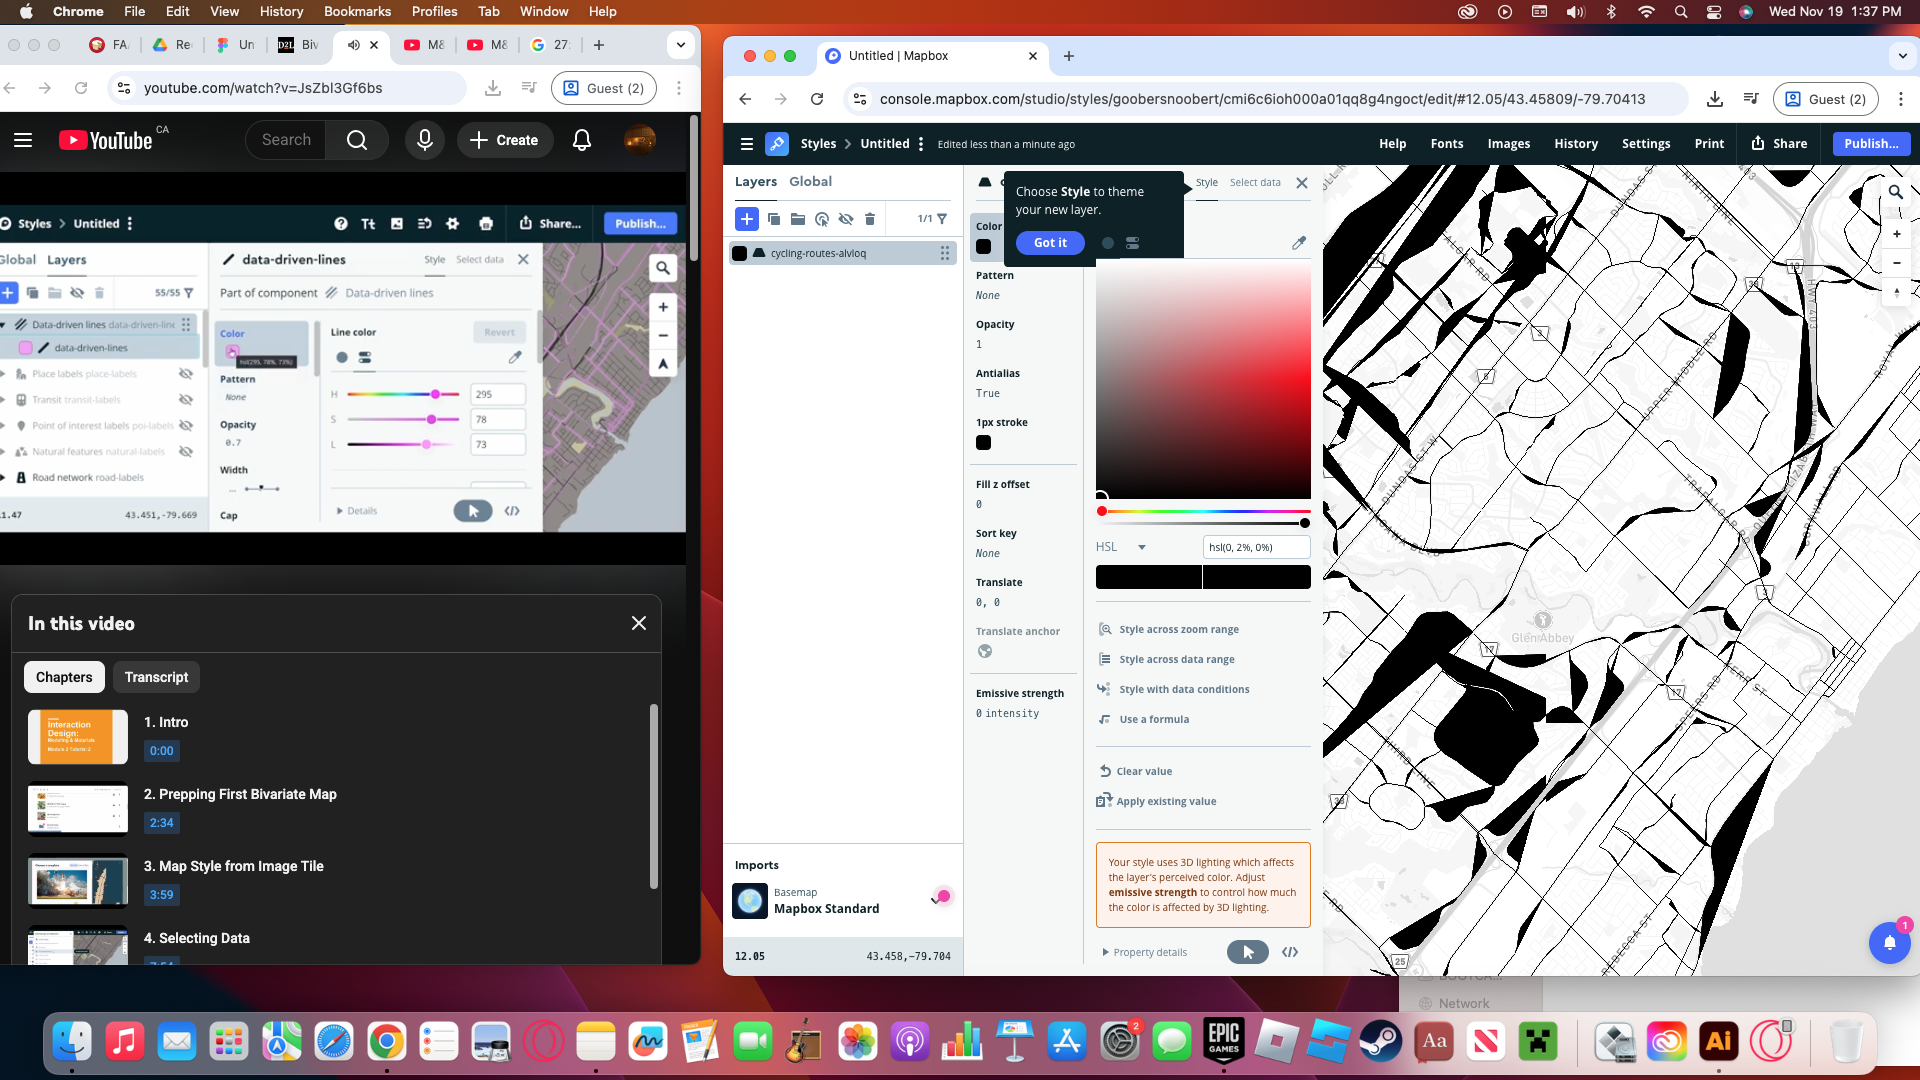
Task: Switch to the Global tab
Action: pyautogui.click(x=810, y=181)
